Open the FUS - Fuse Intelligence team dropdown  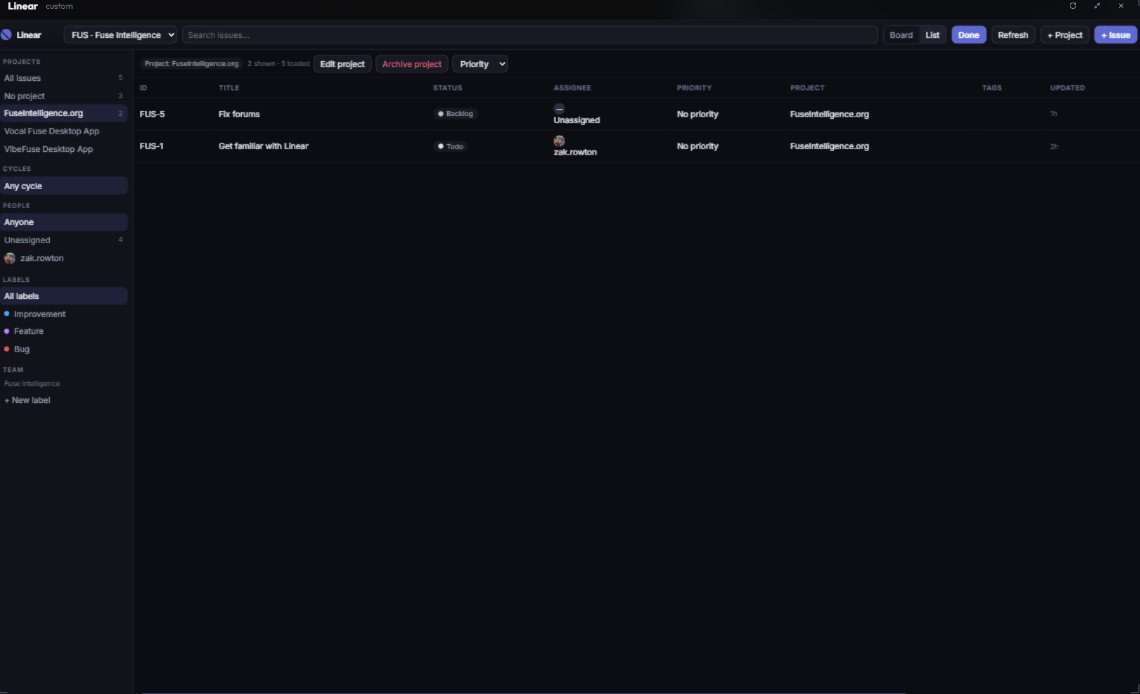120,35
